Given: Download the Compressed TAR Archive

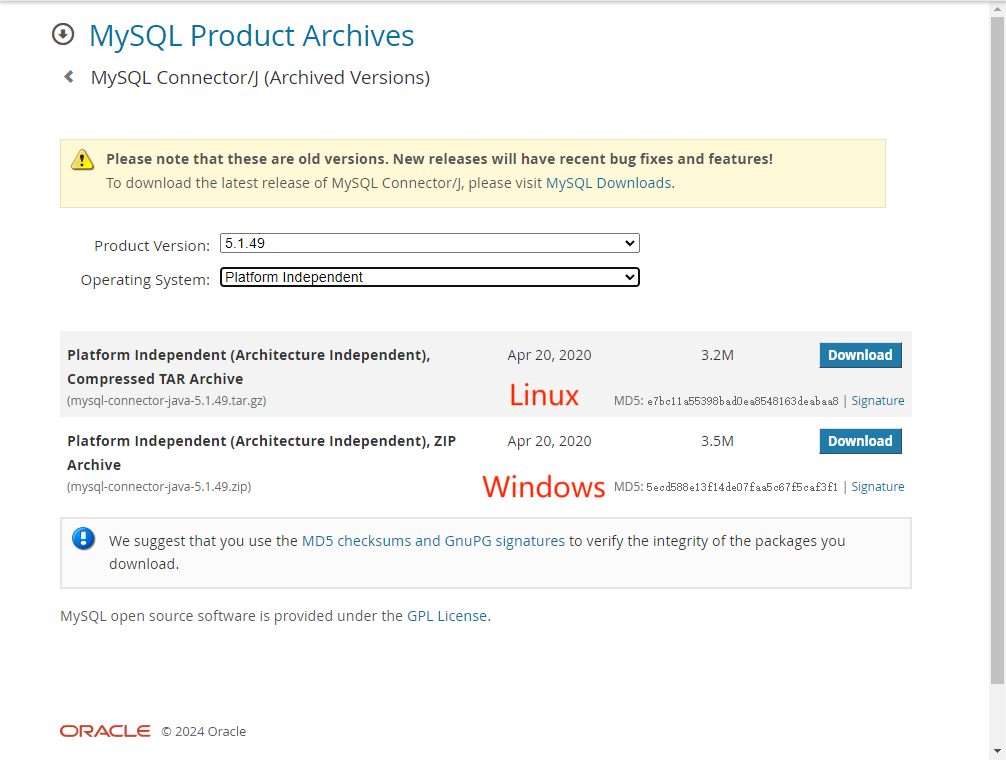Looking at the screenshot, I should tap(860, 355).
